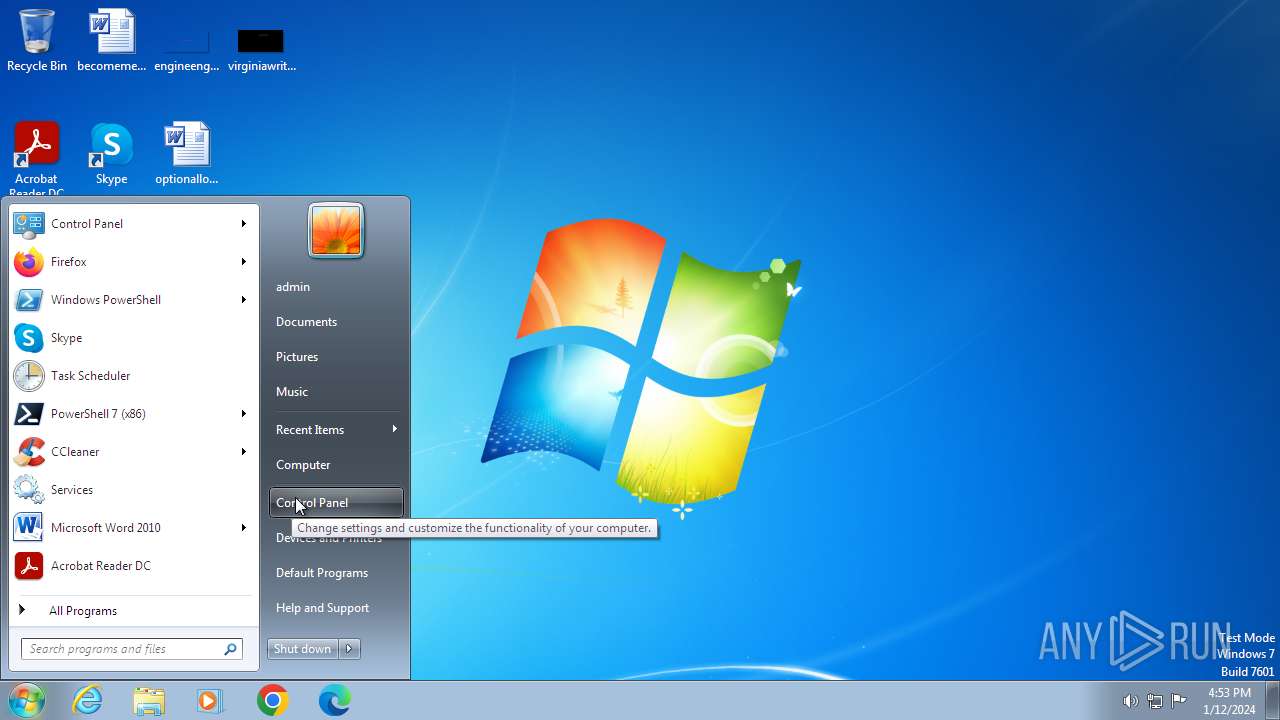This screenshot has height=720, width=1280.
Task: Launch Microsoft Edge from taskbar
Action: pos(334,701)
